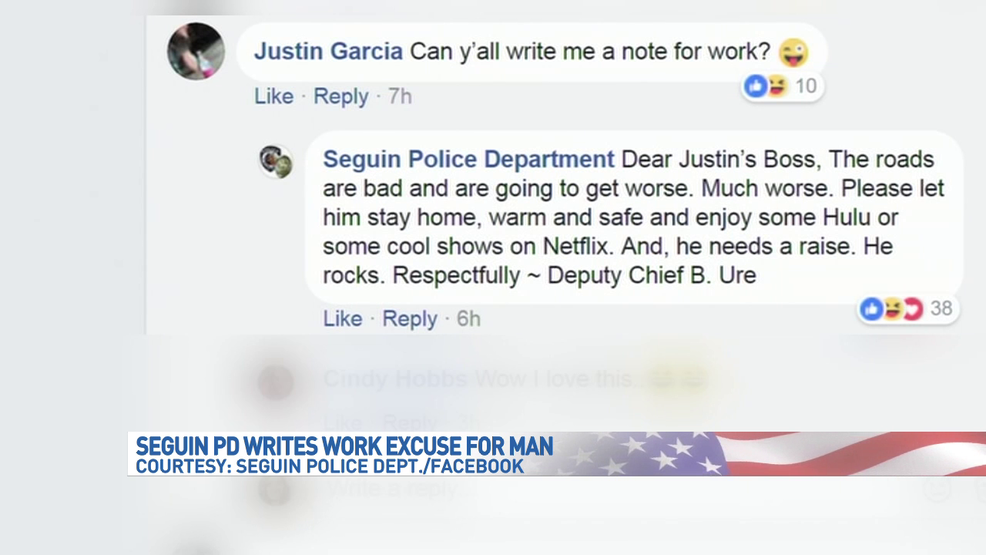This screenshot has height=555, width=986.
Task: Click the Justin Garcia name link
Action: [328, 52]
